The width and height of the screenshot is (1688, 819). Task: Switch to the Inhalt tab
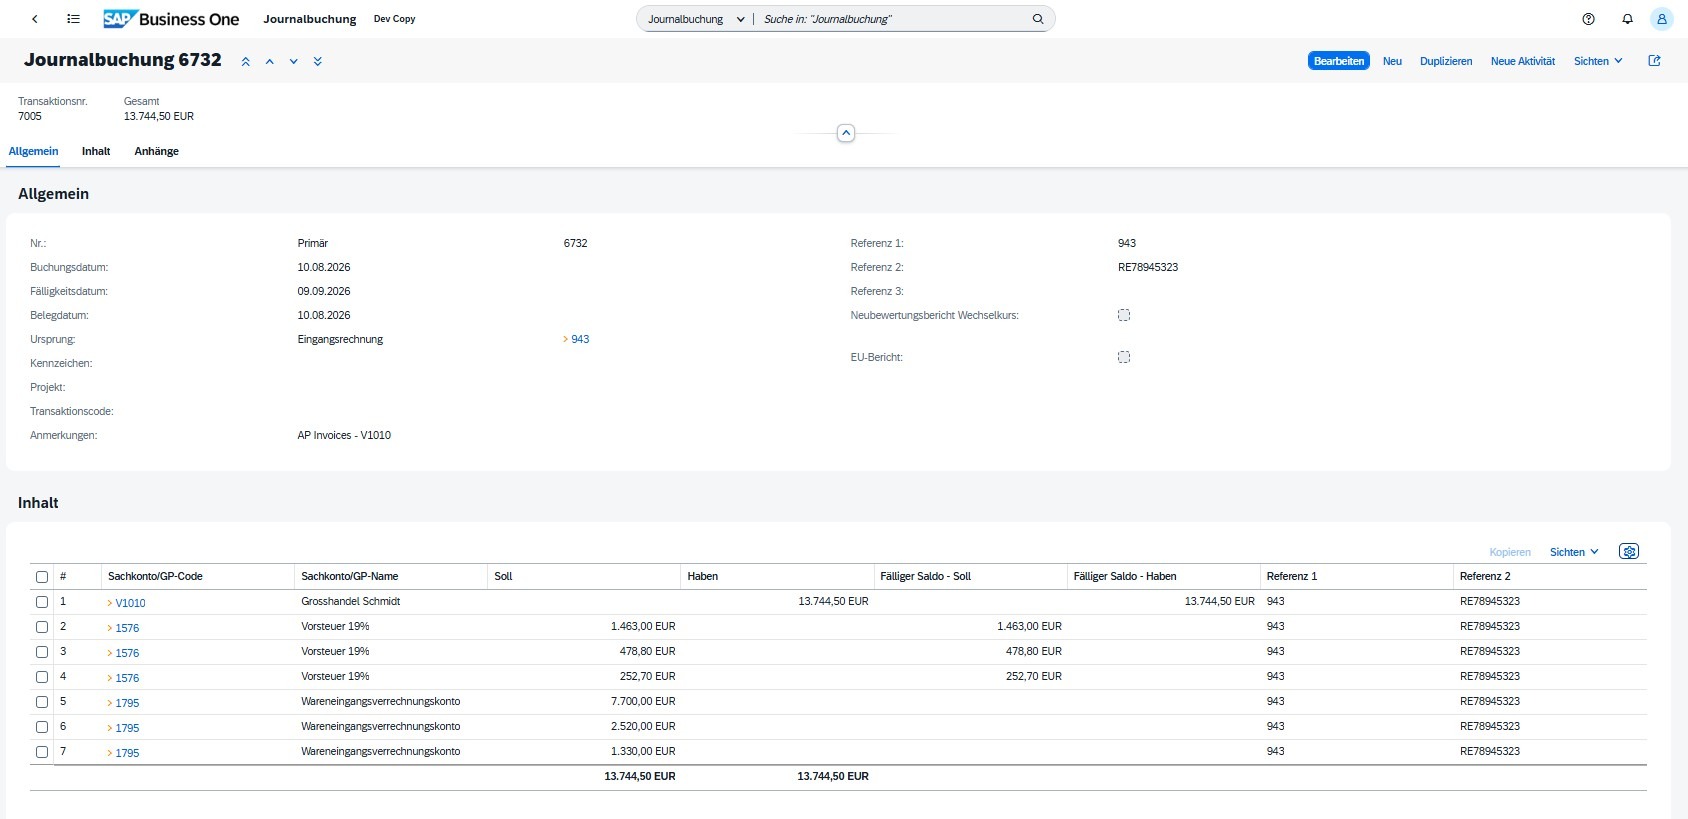click(x=96, y=152)
